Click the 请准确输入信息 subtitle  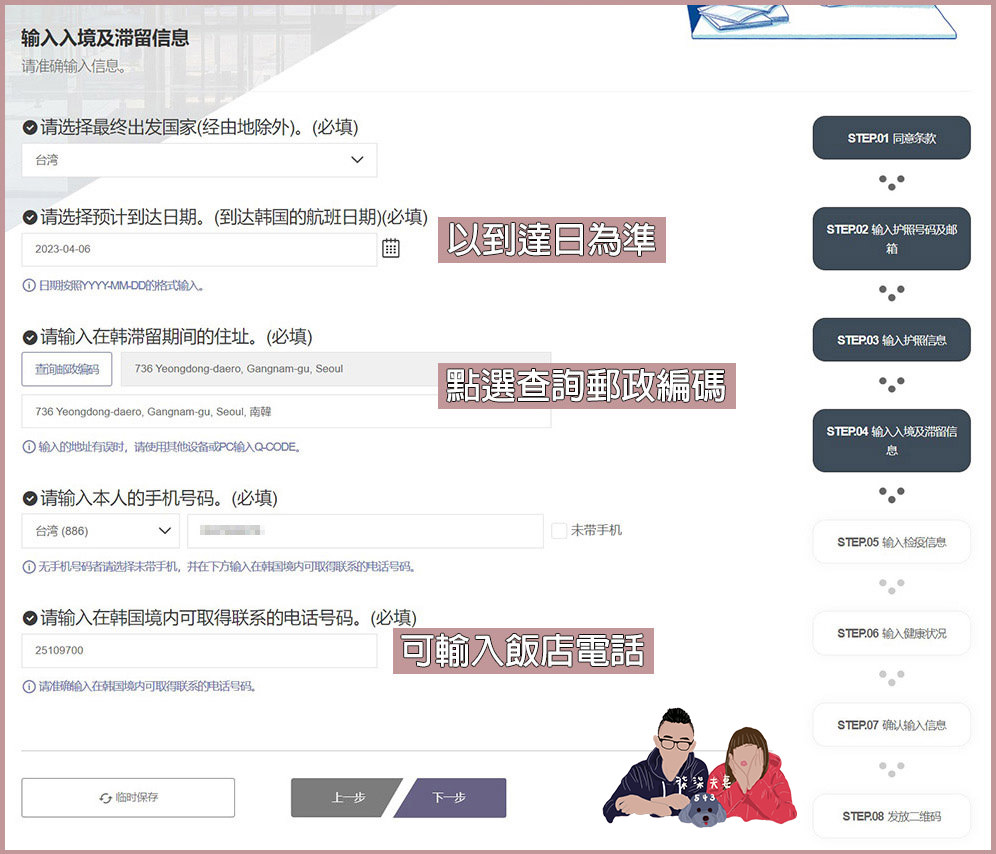(x=74, y=66)
